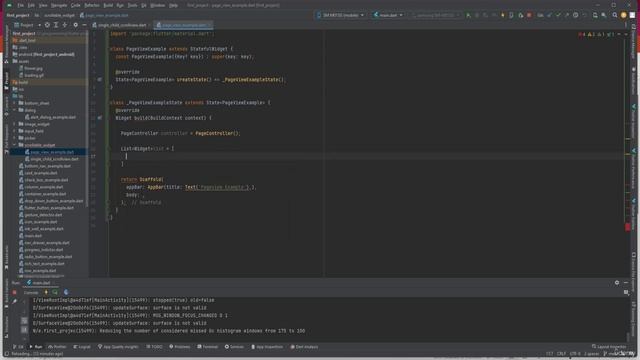The image size is (640, 360).
Task: Click the red Stop icon in main toolbar
Action: click(529, 15)
